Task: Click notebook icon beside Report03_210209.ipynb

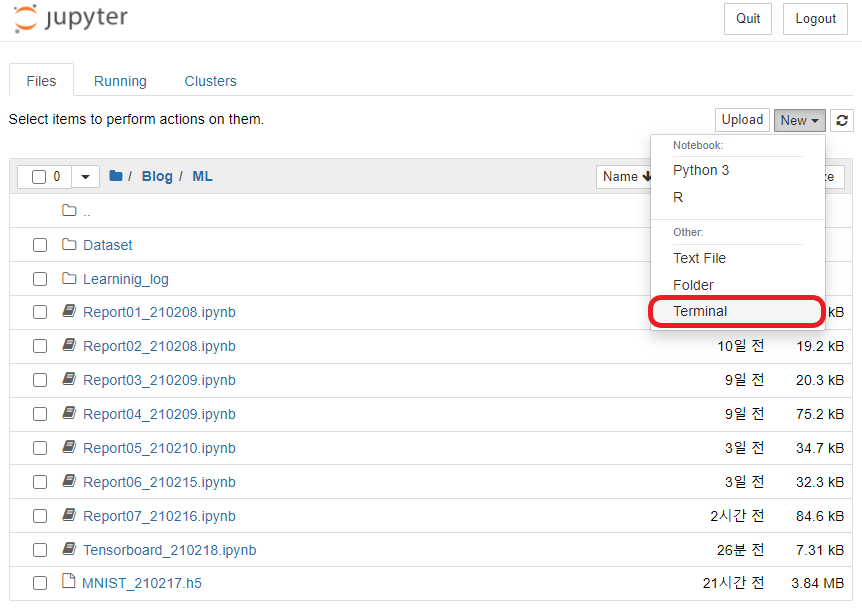Action: click(x=69, y=379)
